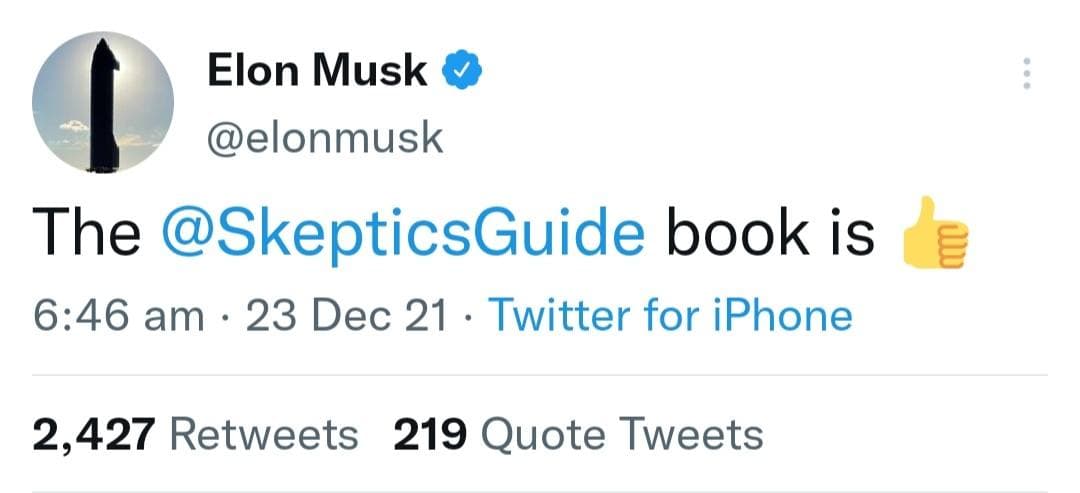Open Elon Musk's profile picture
Screen dimensions: 1080x493
(x=103, y=104)
